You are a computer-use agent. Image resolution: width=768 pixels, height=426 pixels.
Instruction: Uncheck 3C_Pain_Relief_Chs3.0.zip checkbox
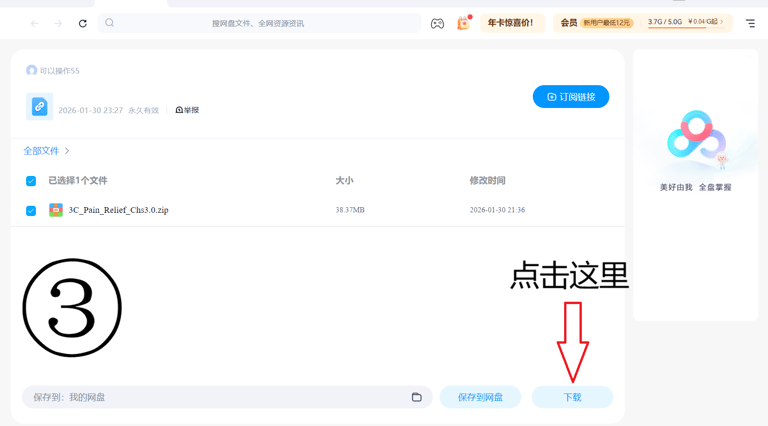31,211
